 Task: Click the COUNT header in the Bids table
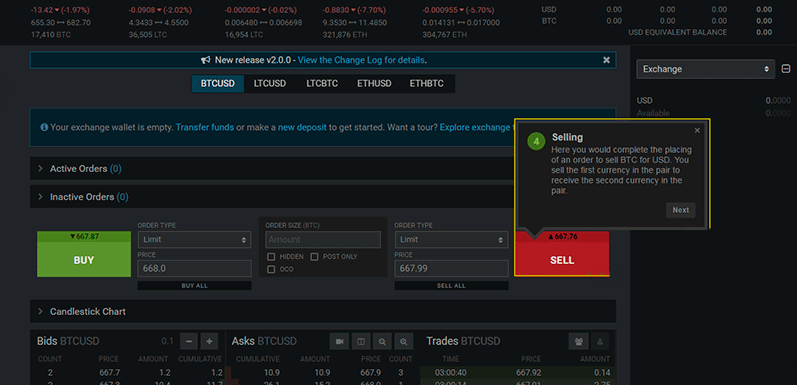coord(50,359)
